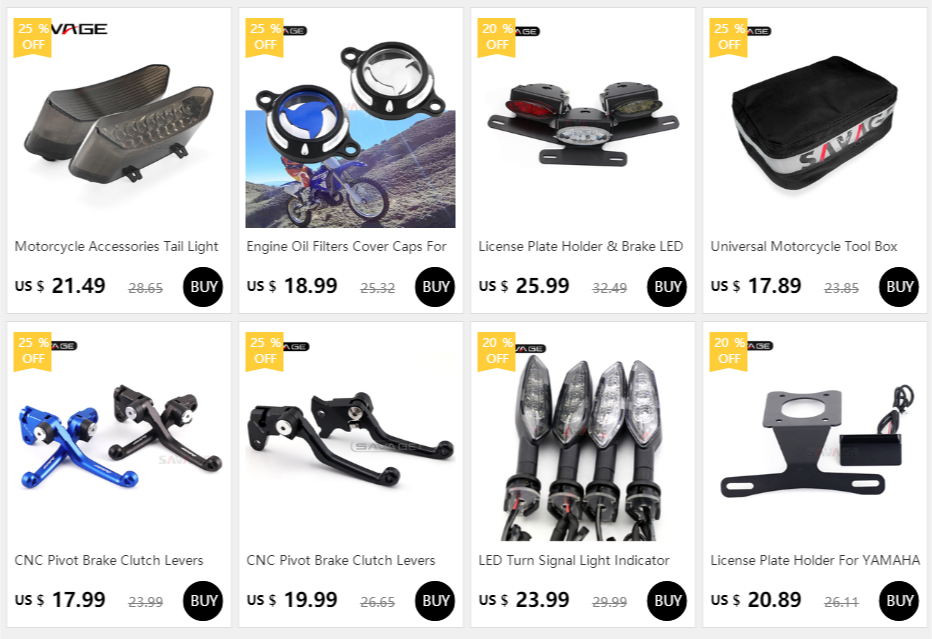Click BUY for the $17.99 CNC Pivot Levers
The height and width of the screenshot is (639, 932).
[x=203, y=601]
